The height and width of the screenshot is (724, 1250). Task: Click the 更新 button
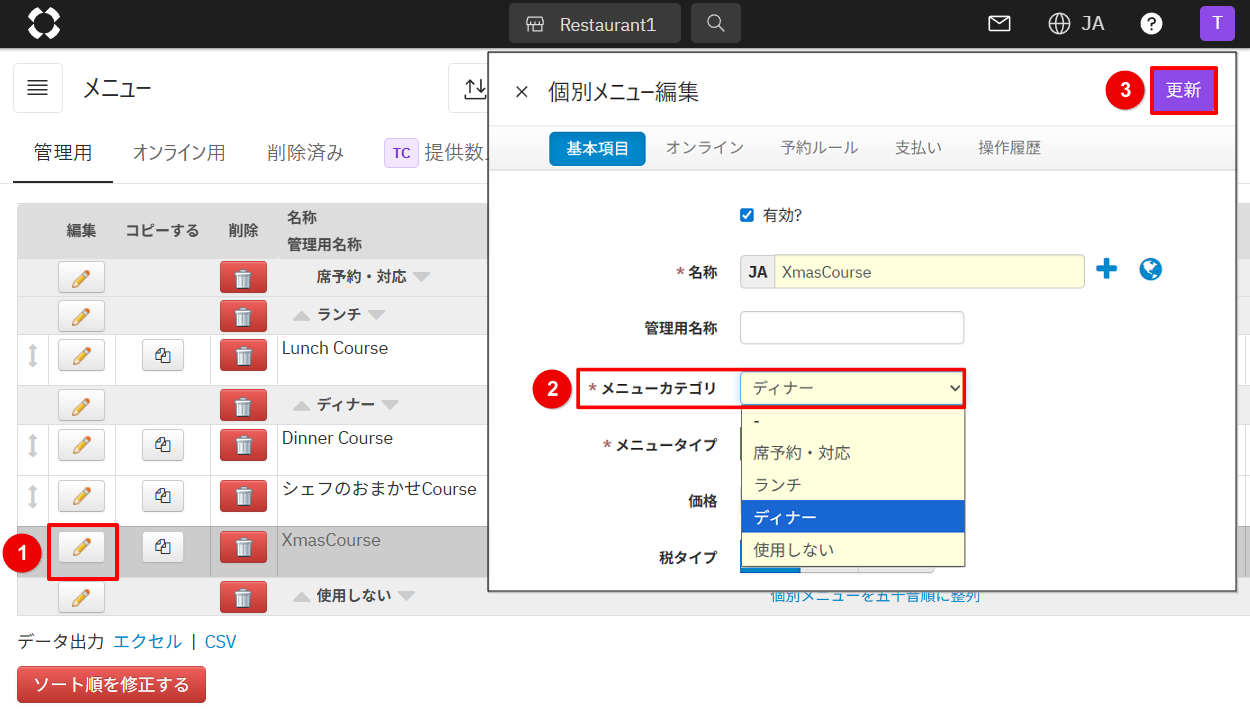1183,90
